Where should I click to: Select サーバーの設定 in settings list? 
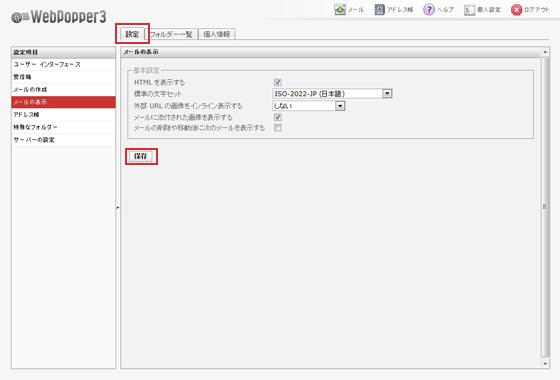point(64,140)
